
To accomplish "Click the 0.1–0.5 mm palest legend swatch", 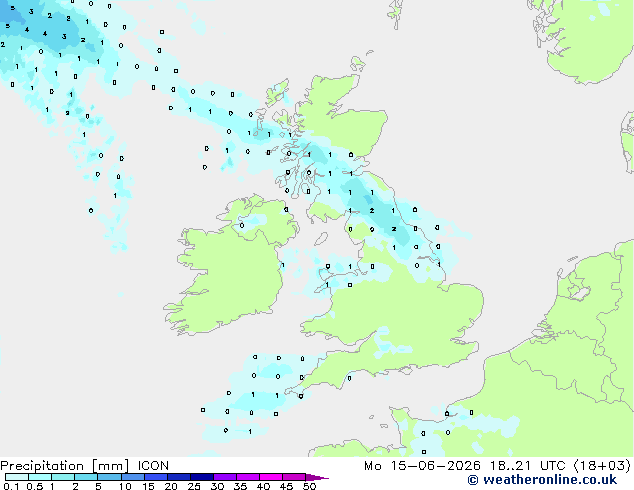I will click(x=17, y=477).
